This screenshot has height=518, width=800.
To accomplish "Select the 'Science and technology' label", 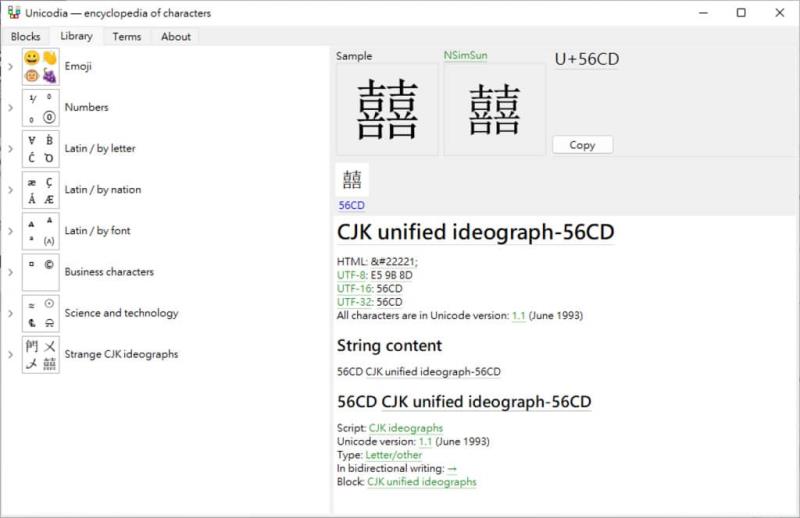I will point(121,313).
